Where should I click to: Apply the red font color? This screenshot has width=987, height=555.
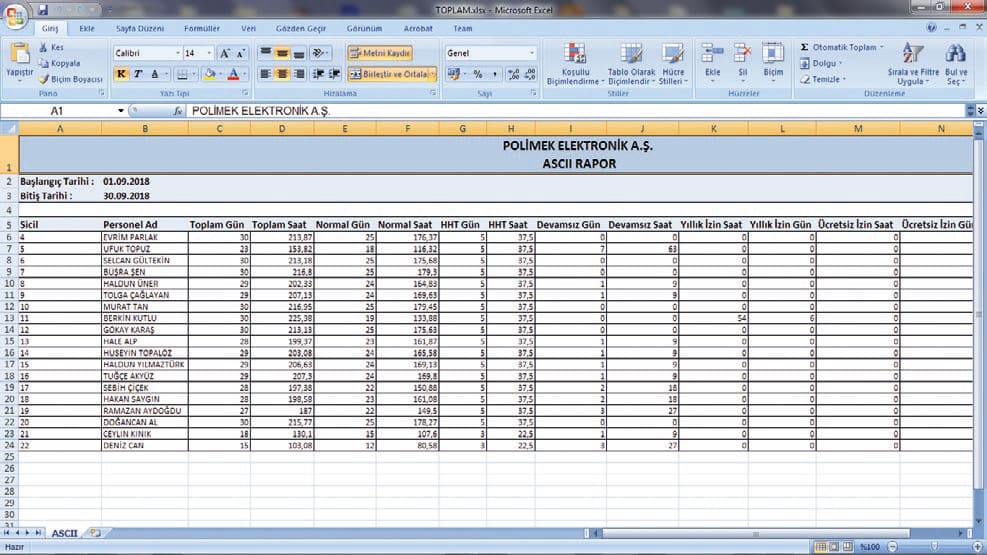pos(234,74)
